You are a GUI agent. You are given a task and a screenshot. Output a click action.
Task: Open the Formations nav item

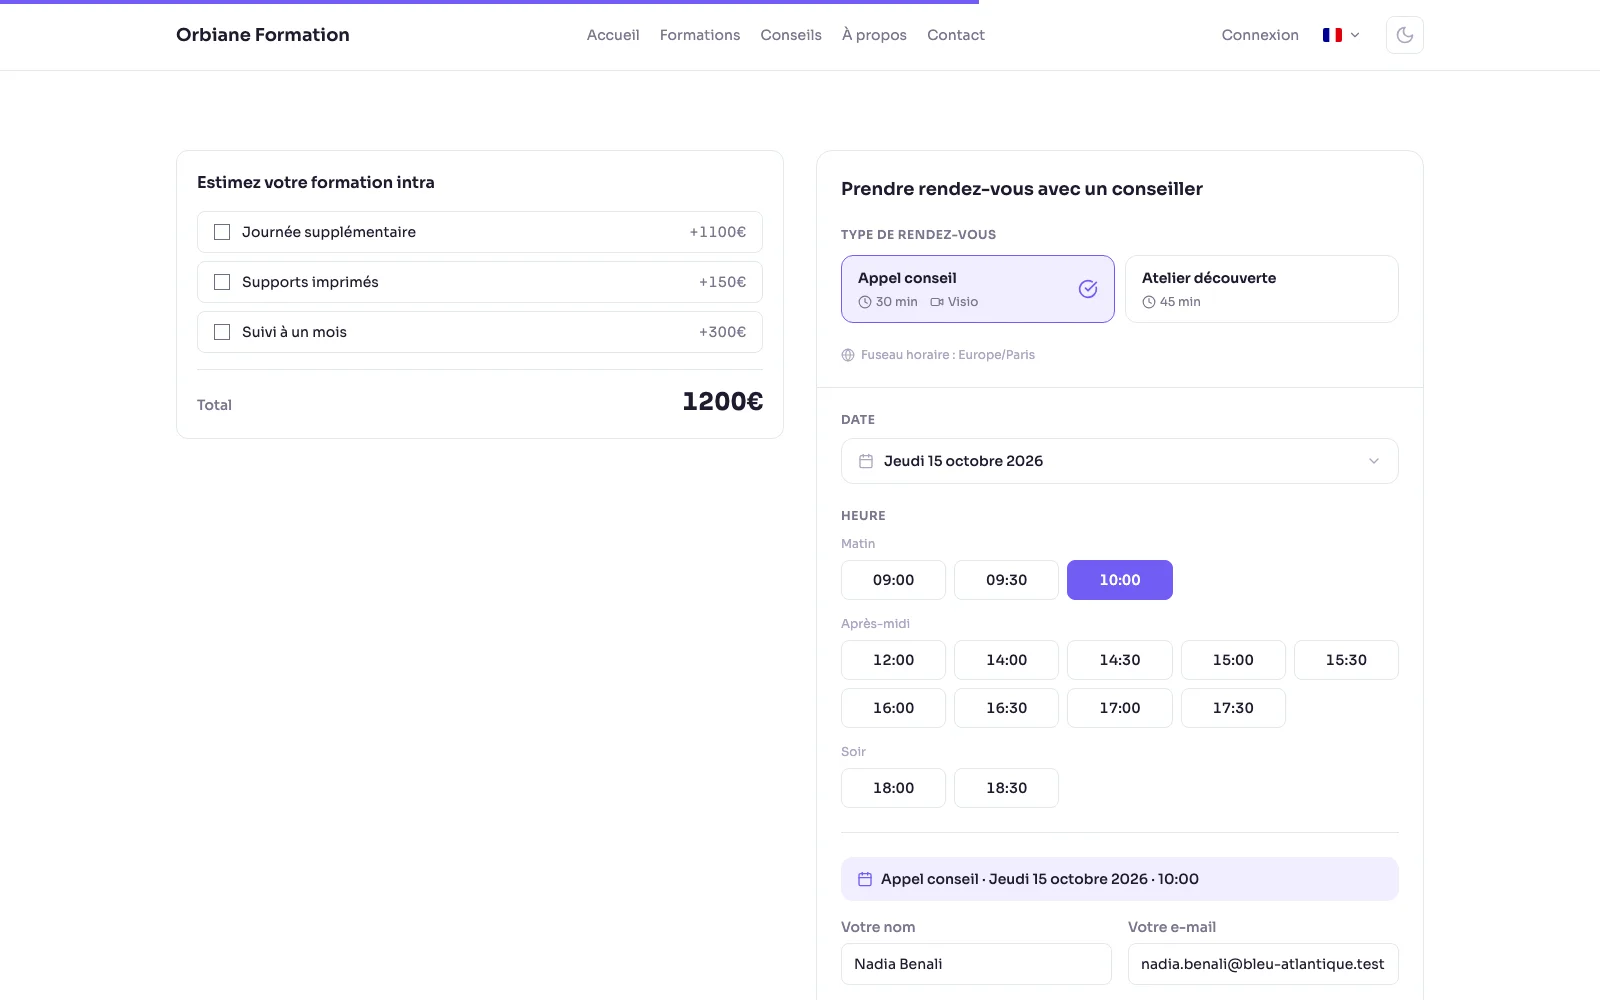tap(700, 35)
